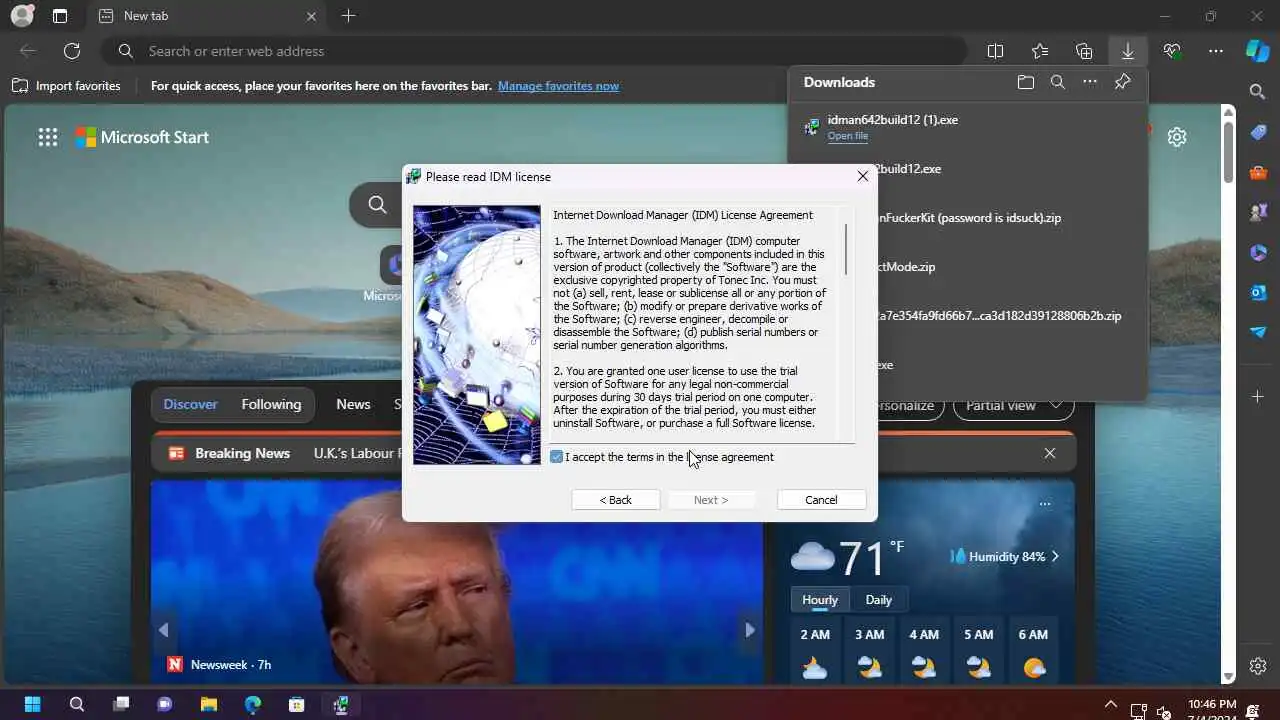1280x720 pixels.
Task: Click Import favorites
Action: (67, 86)
